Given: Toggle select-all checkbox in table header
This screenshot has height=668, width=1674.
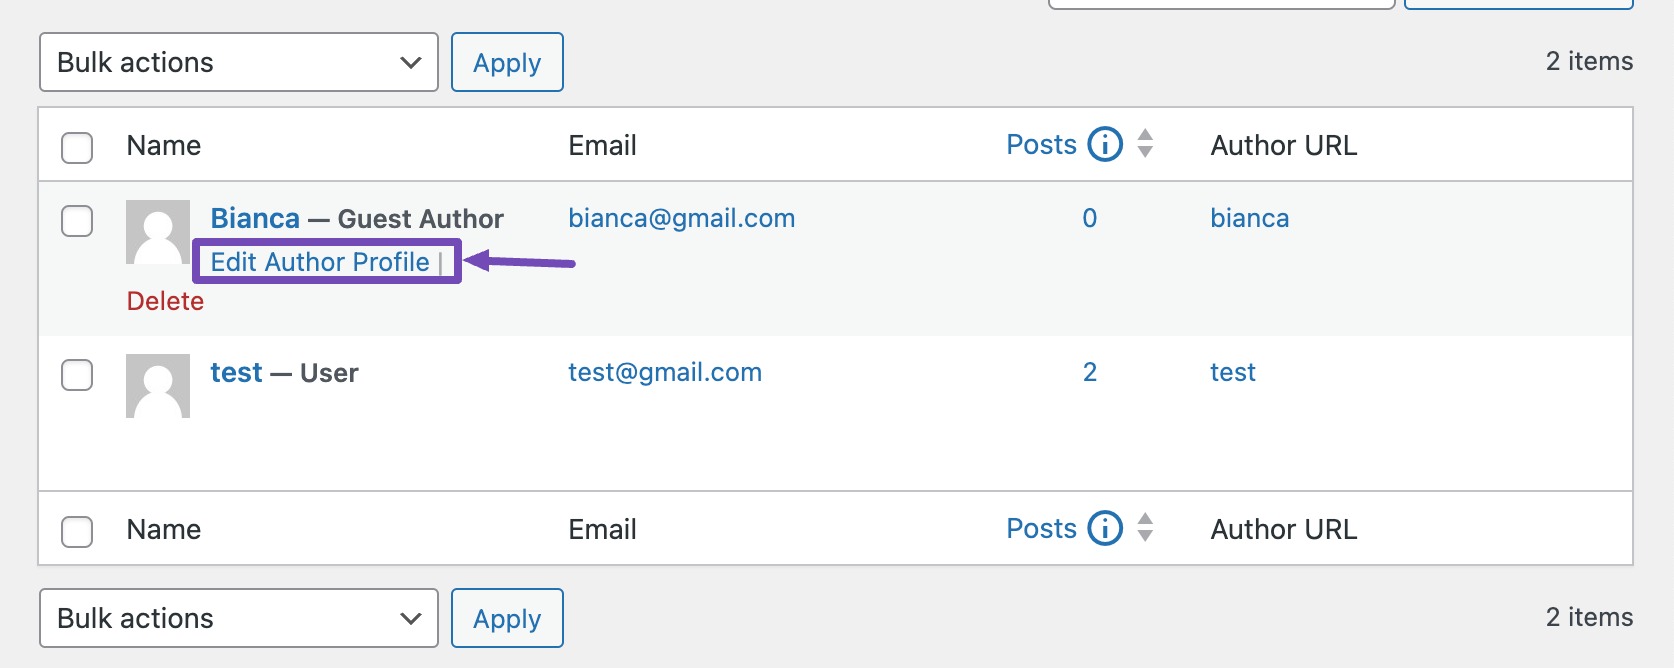Looking at the screenshot, I should pyautogui.click(x=77, y=147).
